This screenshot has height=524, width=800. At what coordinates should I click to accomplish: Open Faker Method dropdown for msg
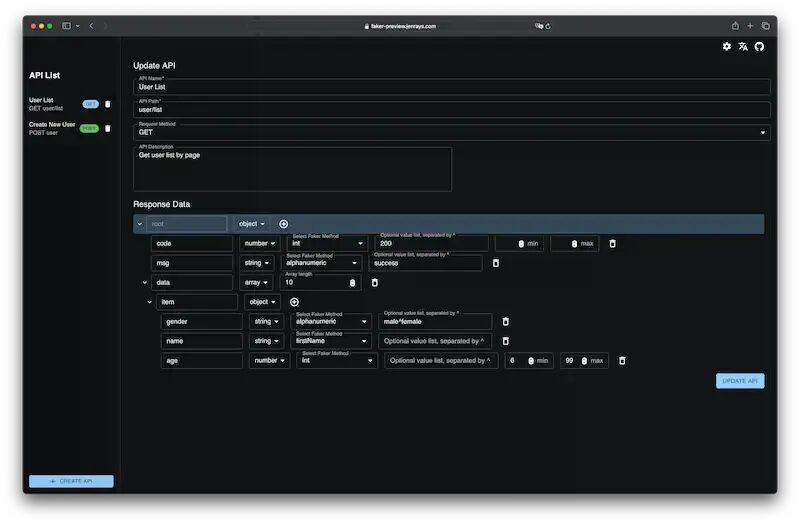(321, 263)
